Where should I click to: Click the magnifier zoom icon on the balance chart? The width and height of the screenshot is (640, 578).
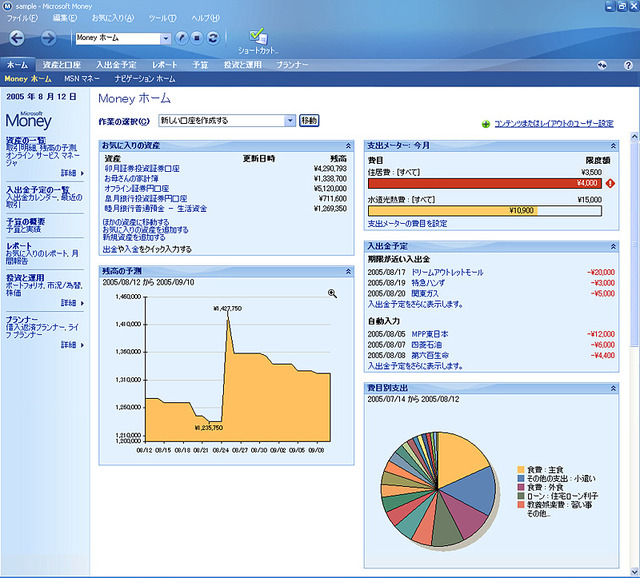pos(332,293)
